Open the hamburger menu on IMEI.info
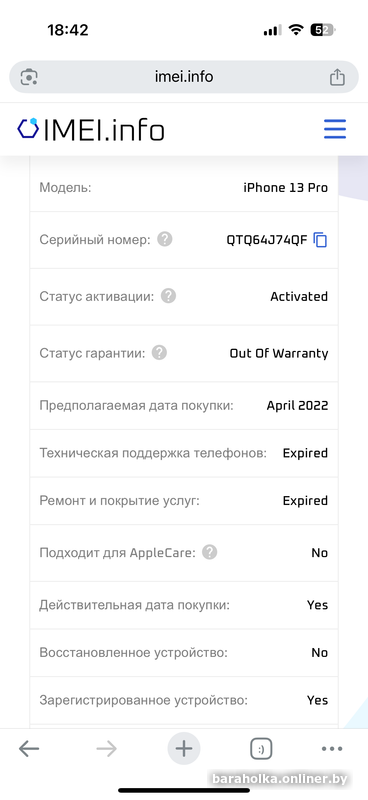Image resolution: width=368 pixels, height=800 pixels. click(x=335, y=129)
